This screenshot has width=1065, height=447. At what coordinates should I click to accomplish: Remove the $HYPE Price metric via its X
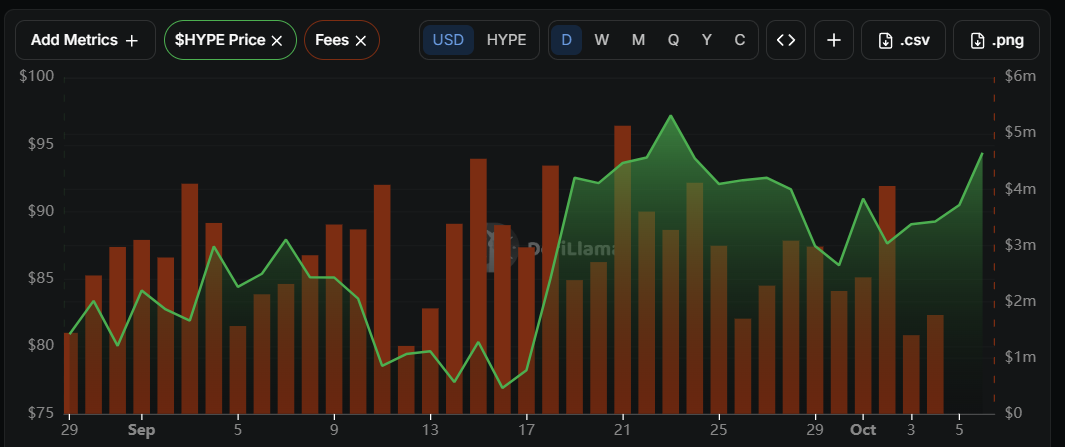click(276, 41)
